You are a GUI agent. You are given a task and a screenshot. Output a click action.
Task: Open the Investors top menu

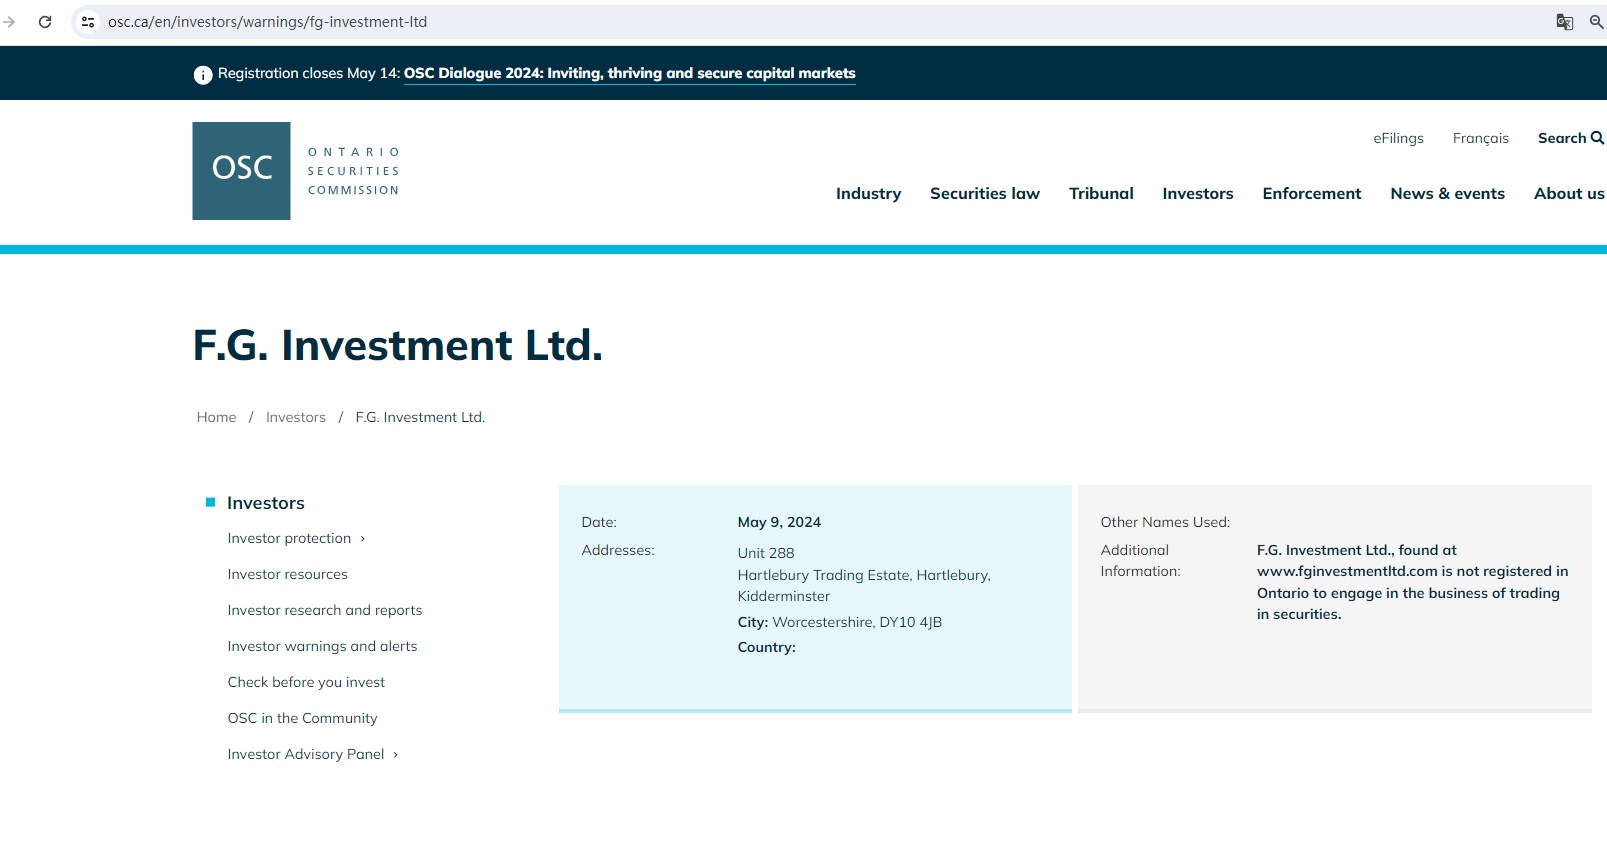1198,194
